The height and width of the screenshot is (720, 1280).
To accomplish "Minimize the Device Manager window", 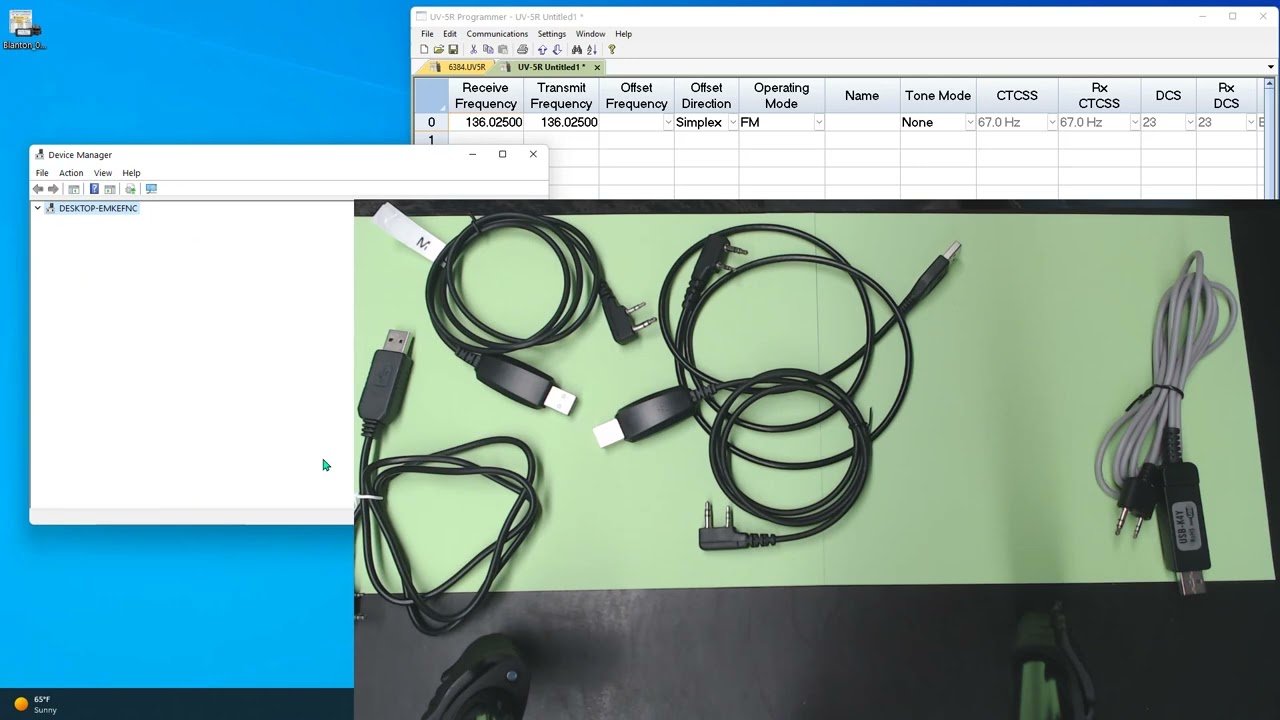I will coord(472,154).
